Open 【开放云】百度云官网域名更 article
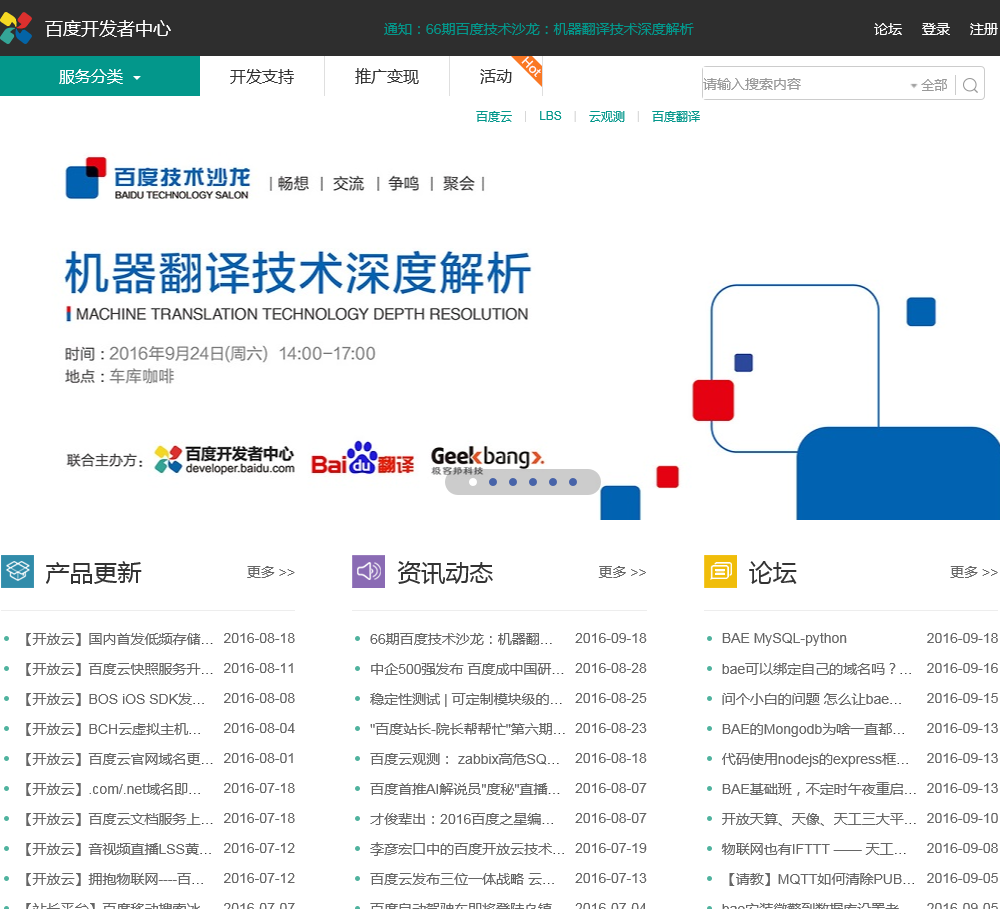Screen dimensions: 1000x909 click(x=117, y=758)
